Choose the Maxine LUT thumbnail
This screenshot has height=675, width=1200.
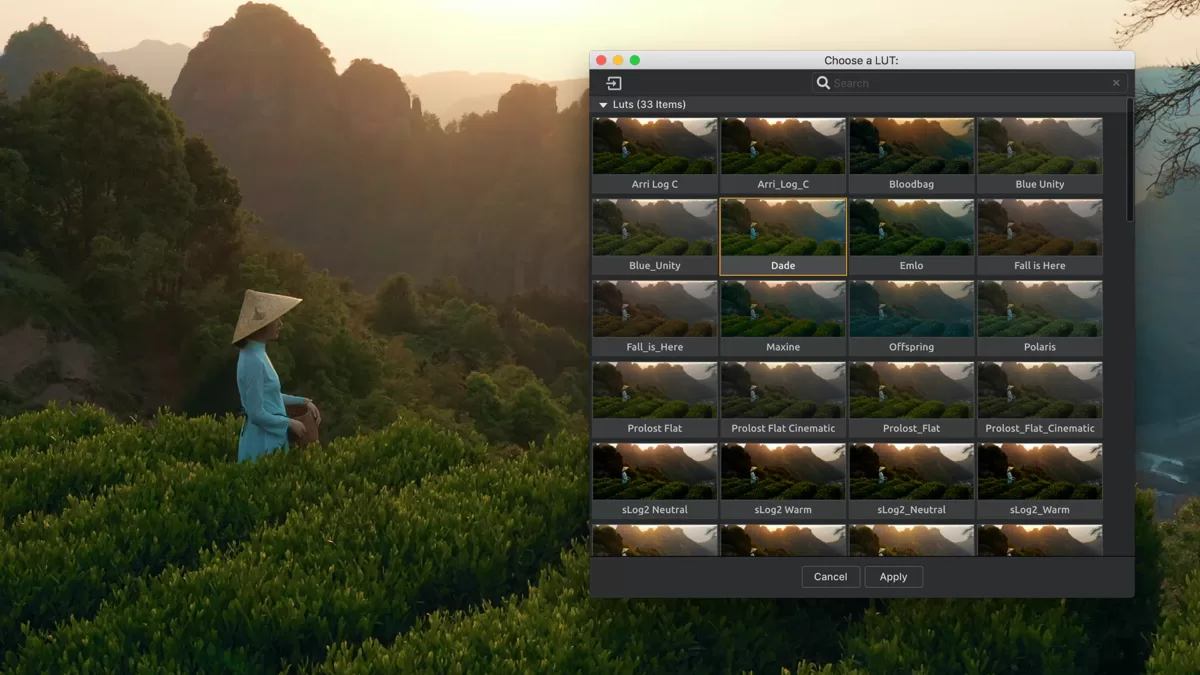783,318
